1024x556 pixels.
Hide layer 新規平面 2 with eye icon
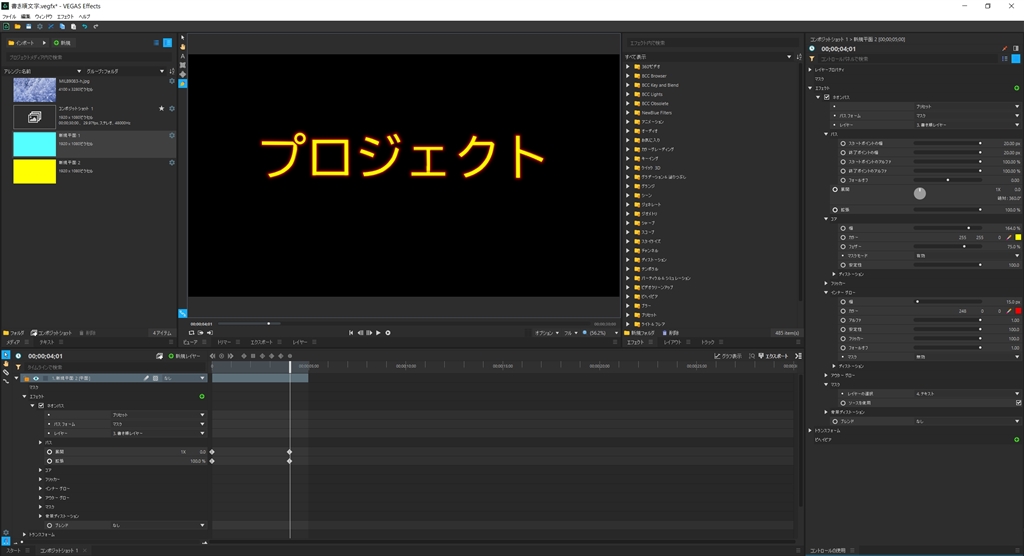pyautogui.click(x=36, y=378)
